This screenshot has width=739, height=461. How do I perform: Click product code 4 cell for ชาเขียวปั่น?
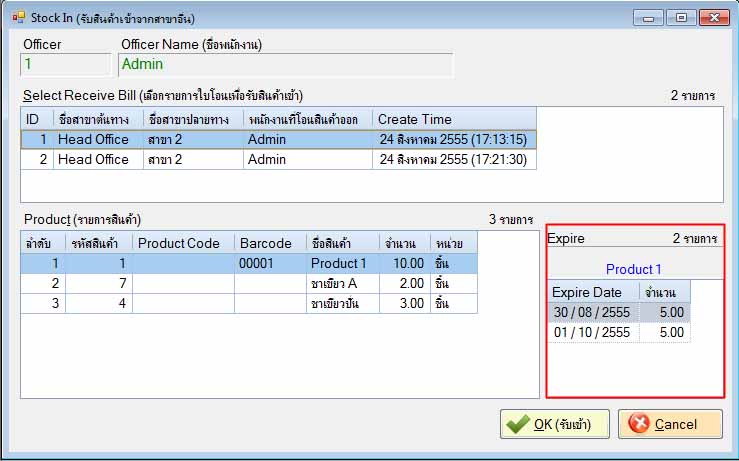(99, 303)
